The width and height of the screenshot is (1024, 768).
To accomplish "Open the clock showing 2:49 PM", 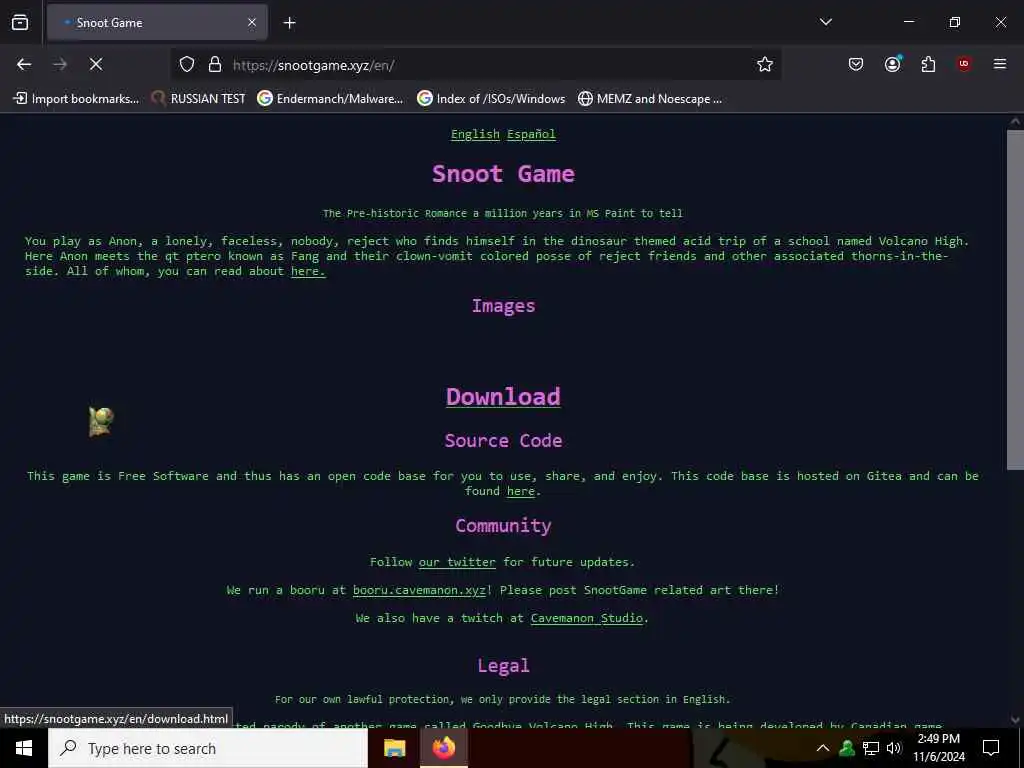I will pyautogui.click(x=938, y=748).
